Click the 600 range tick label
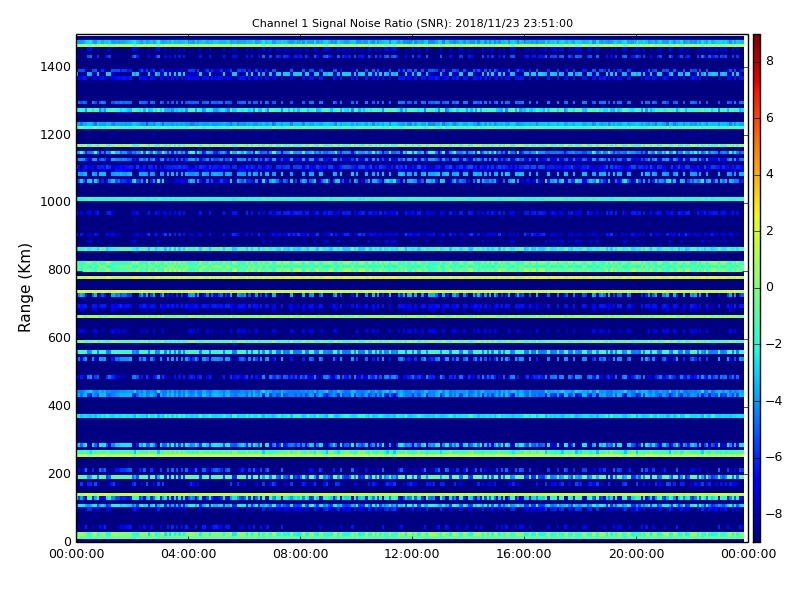Screen dimensions: 800x600 59,338
